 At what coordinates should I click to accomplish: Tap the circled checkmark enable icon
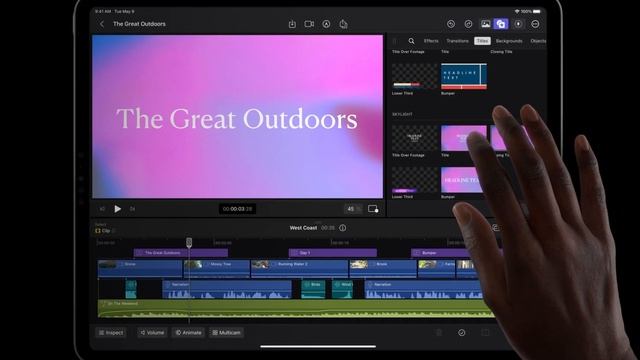462,333
